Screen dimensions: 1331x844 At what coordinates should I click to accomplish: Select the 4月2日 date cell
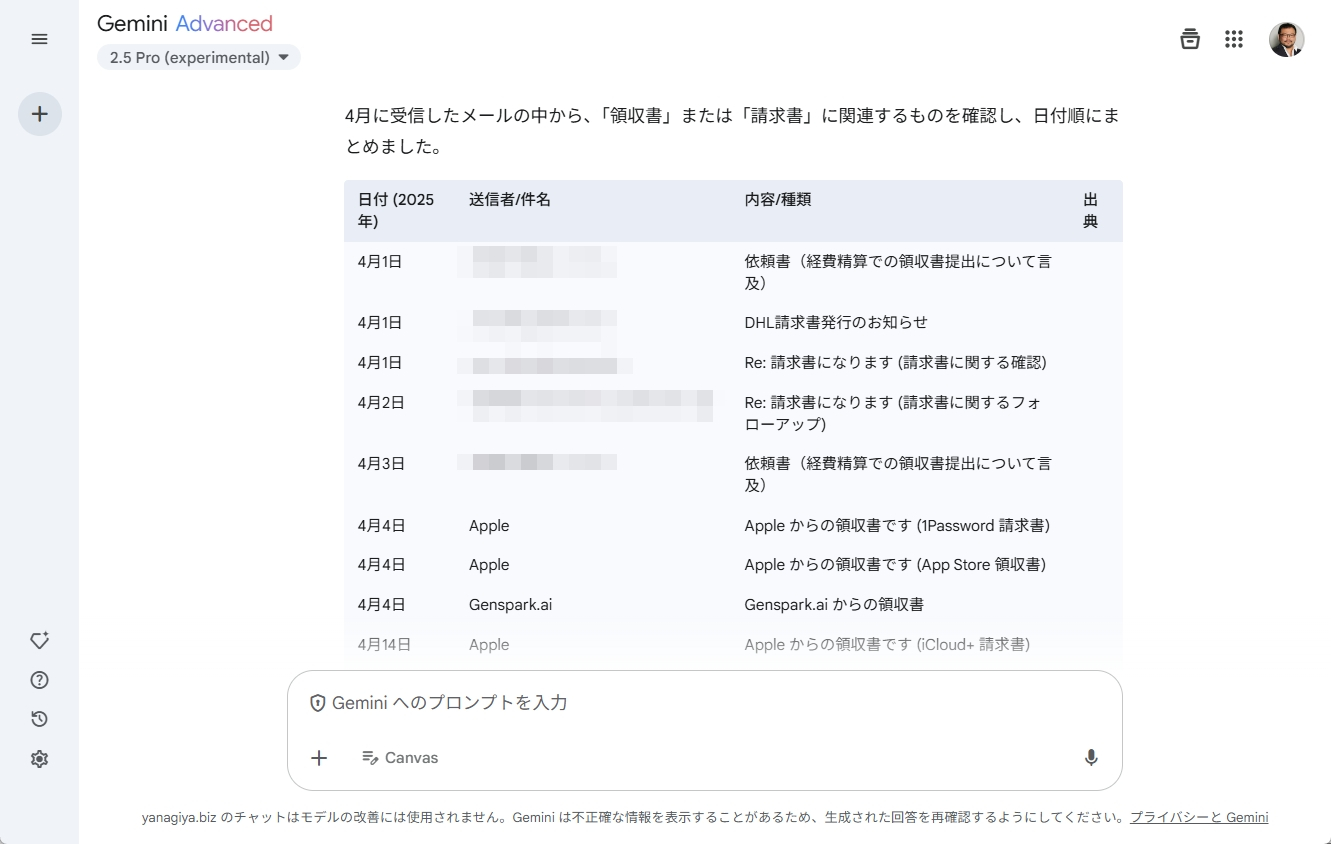click(381, 402)
